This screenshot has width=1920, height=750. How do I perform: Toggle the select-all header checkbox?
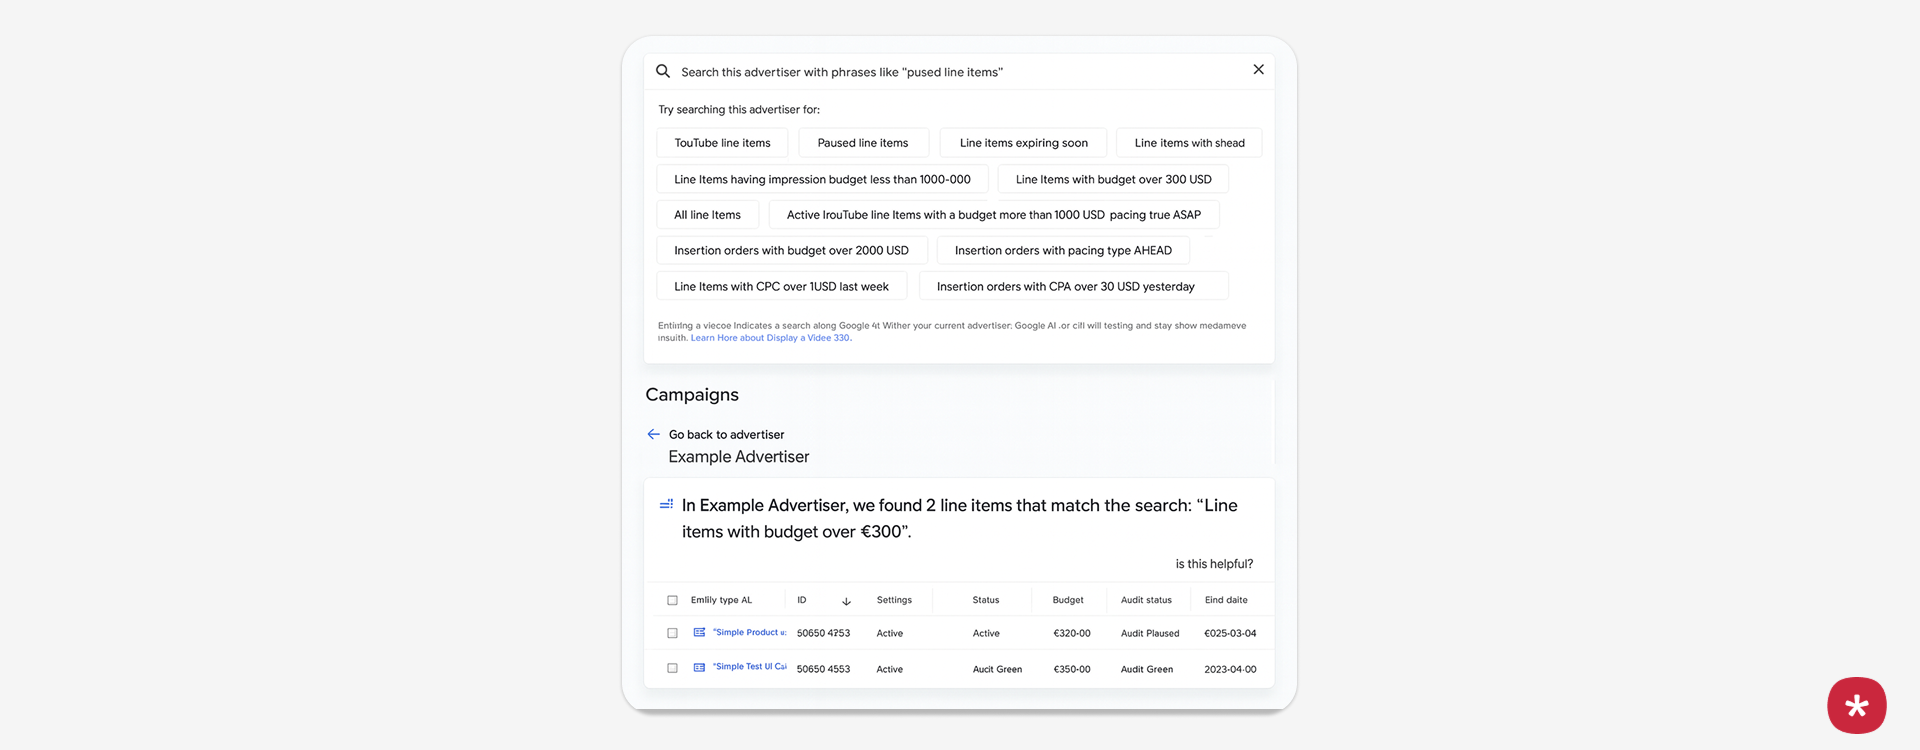coord(672,601)
